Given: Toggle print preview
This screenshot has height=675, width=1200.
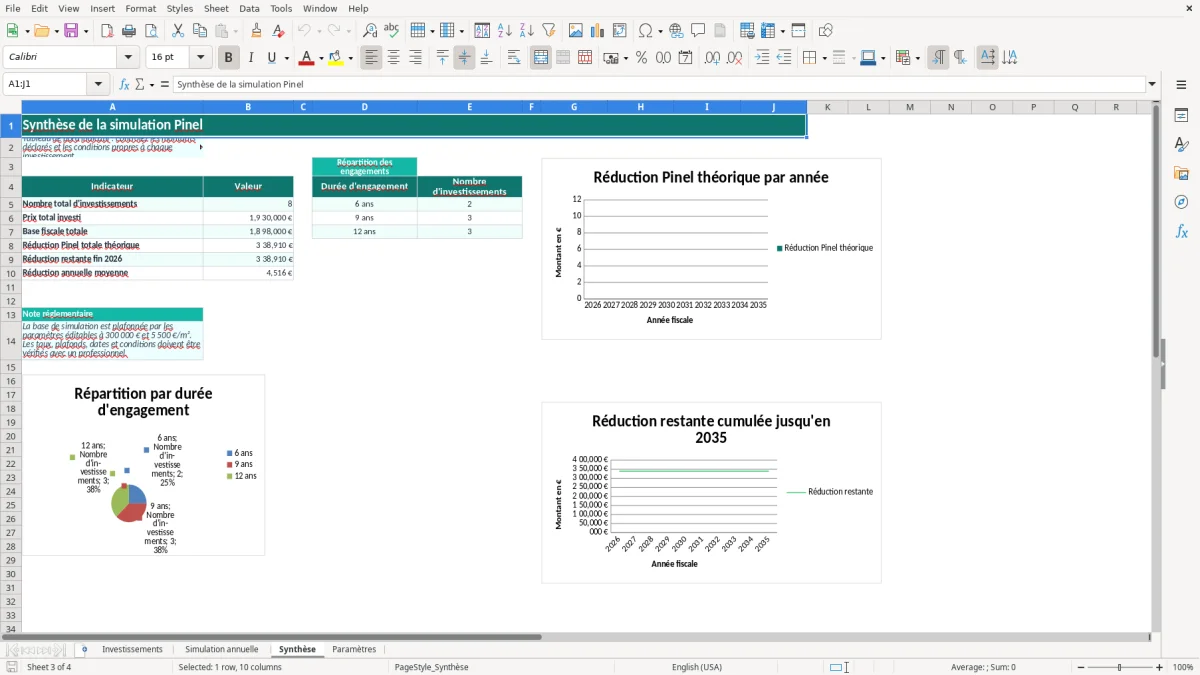Looking at the screenshot, I should pyautogui.click(x=150, y=31).
